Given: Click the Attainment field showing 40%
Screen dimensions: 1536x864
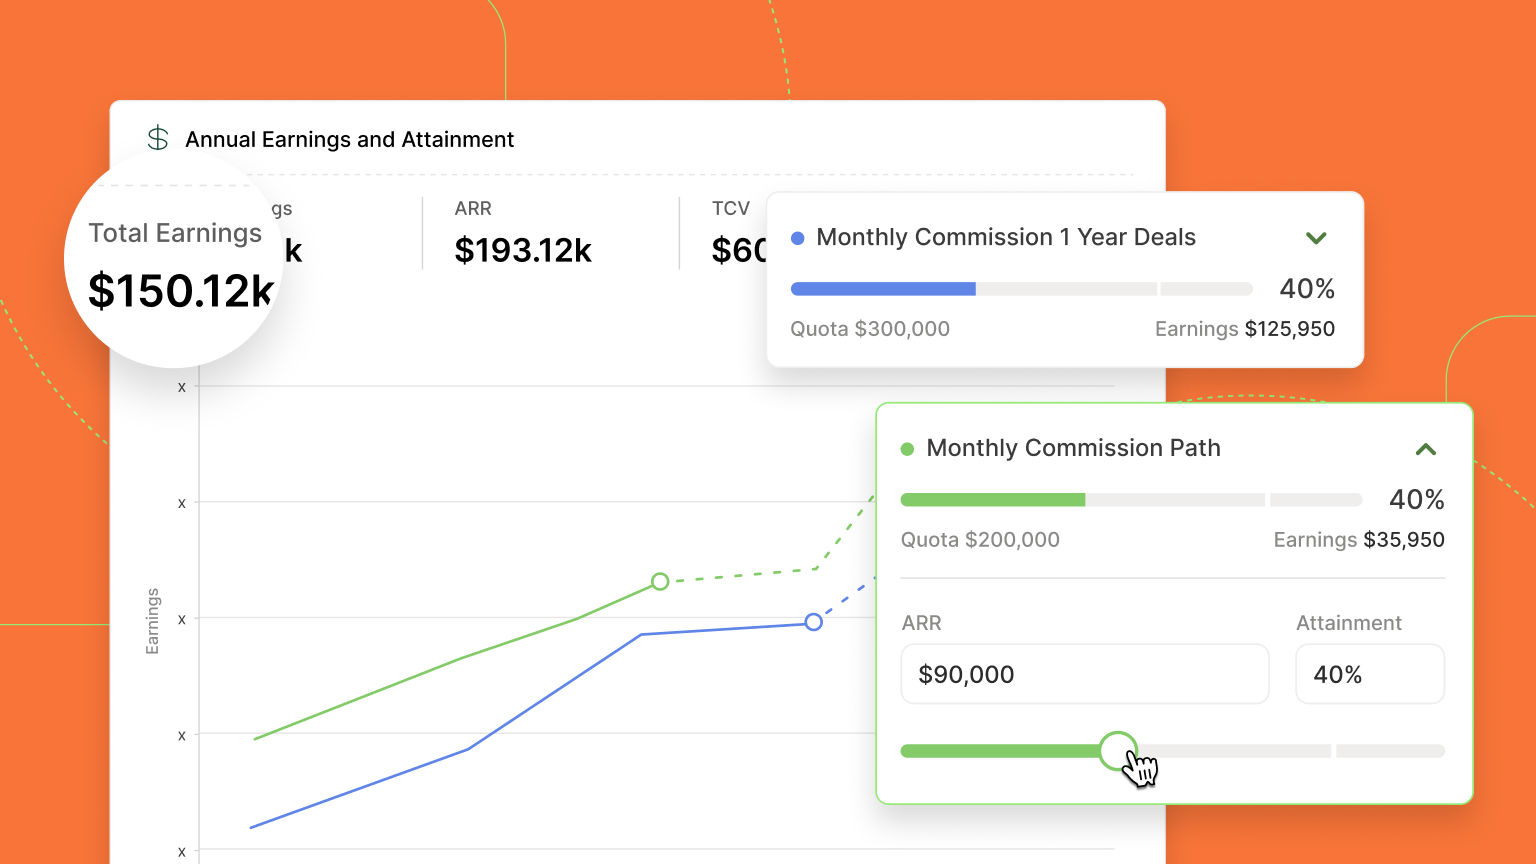Looking at the screenshot, I should point(1370,674).
